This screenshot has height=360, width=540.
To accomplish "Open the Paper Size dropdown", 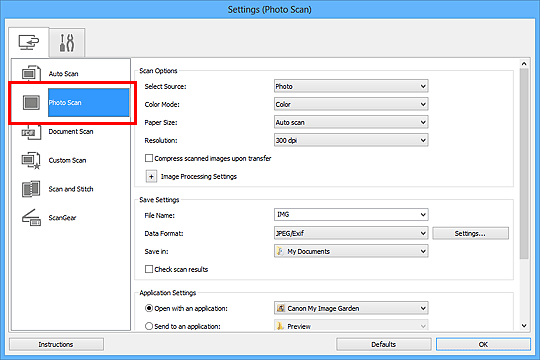I will pyautogui.click(x=351, y=122).
